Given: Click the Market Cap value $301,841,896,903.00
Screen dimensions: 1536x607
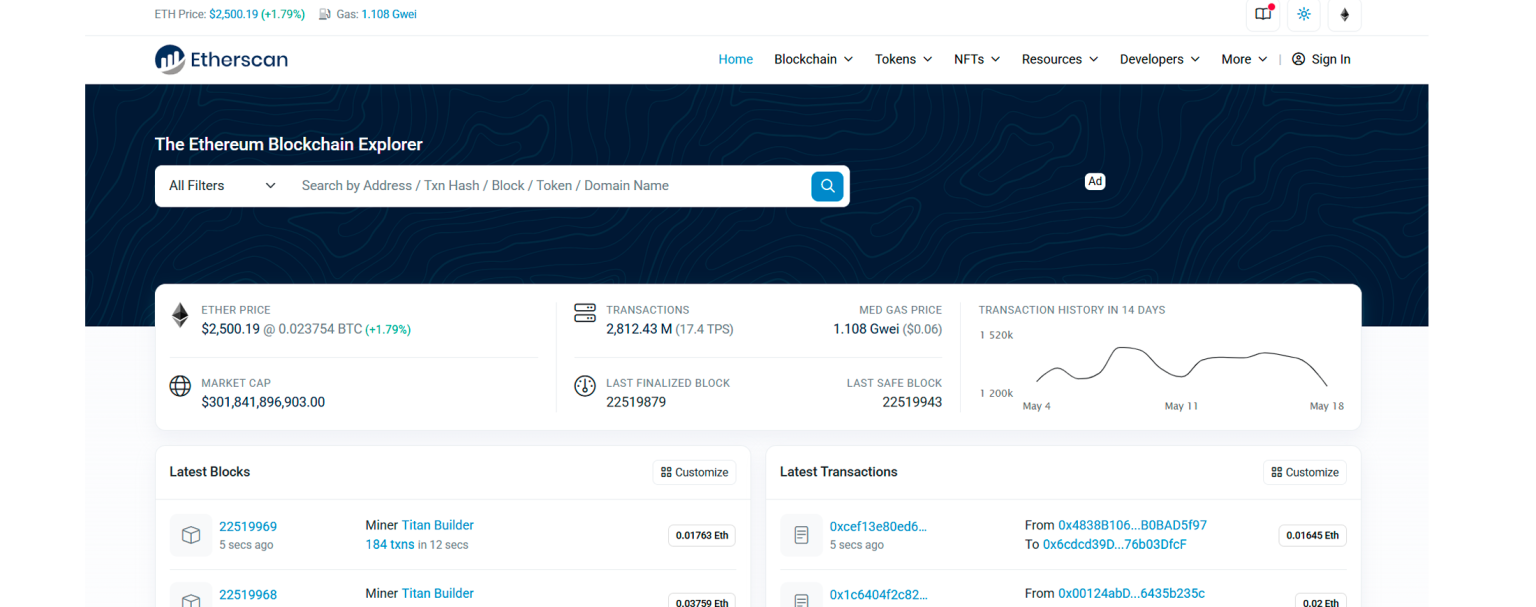Looking at the screenshot, I should click(263, 402).
